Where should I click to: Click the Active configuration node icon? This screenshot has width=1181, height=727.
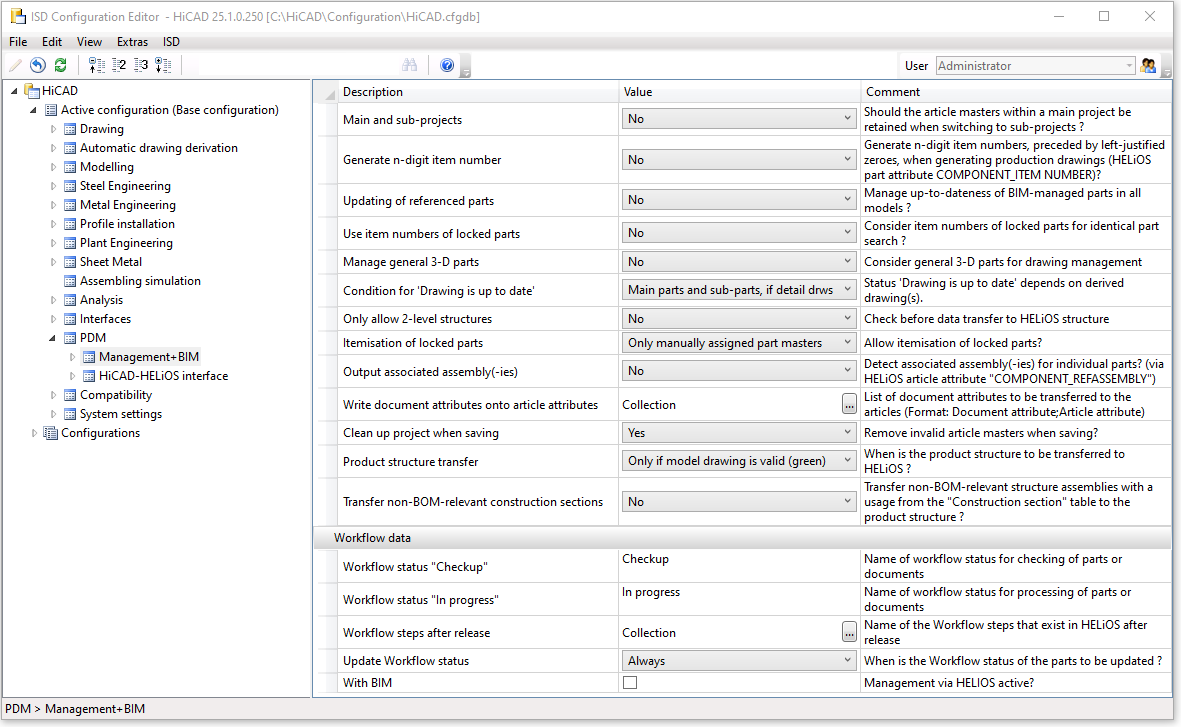click(51, 110)
